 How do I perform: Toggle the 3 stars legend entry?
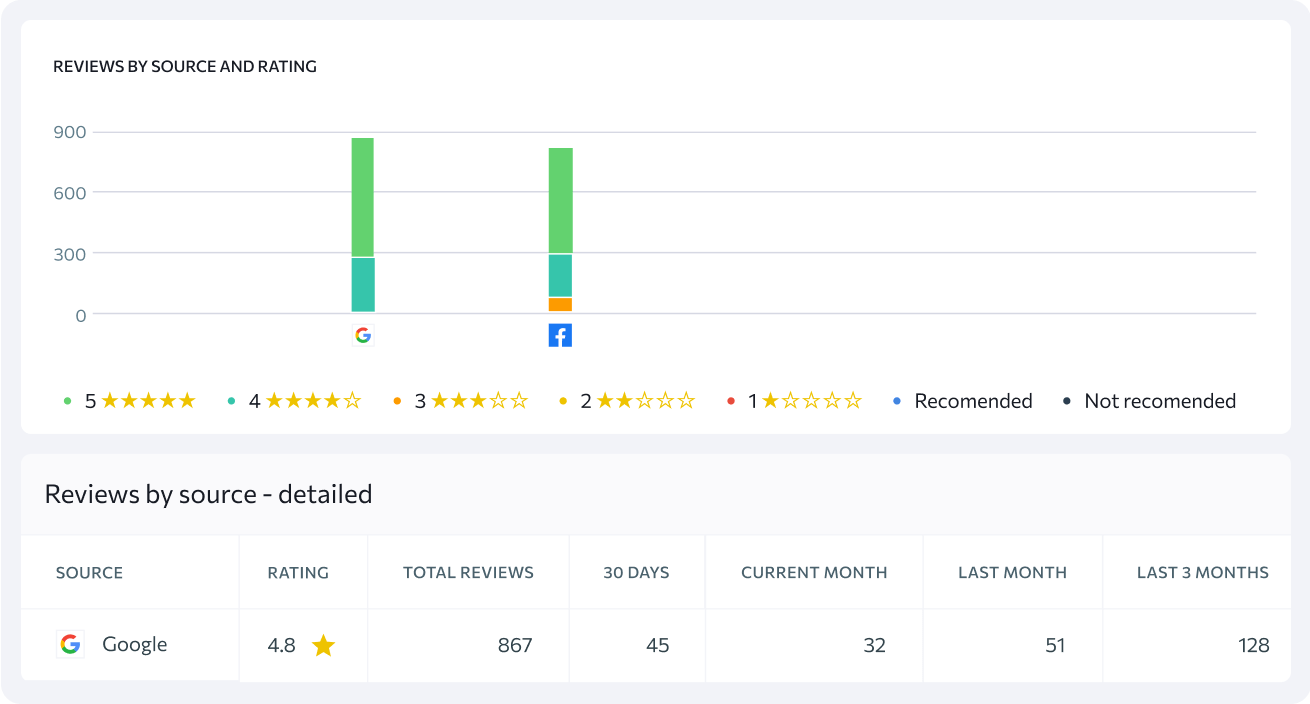(460, 401)
